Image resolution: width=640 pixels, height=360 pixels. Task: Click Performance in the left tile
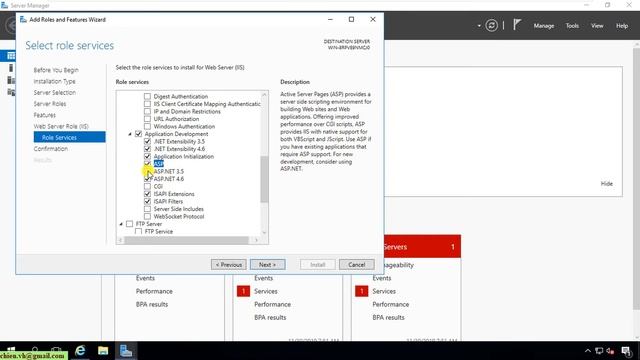pos(154,291)
